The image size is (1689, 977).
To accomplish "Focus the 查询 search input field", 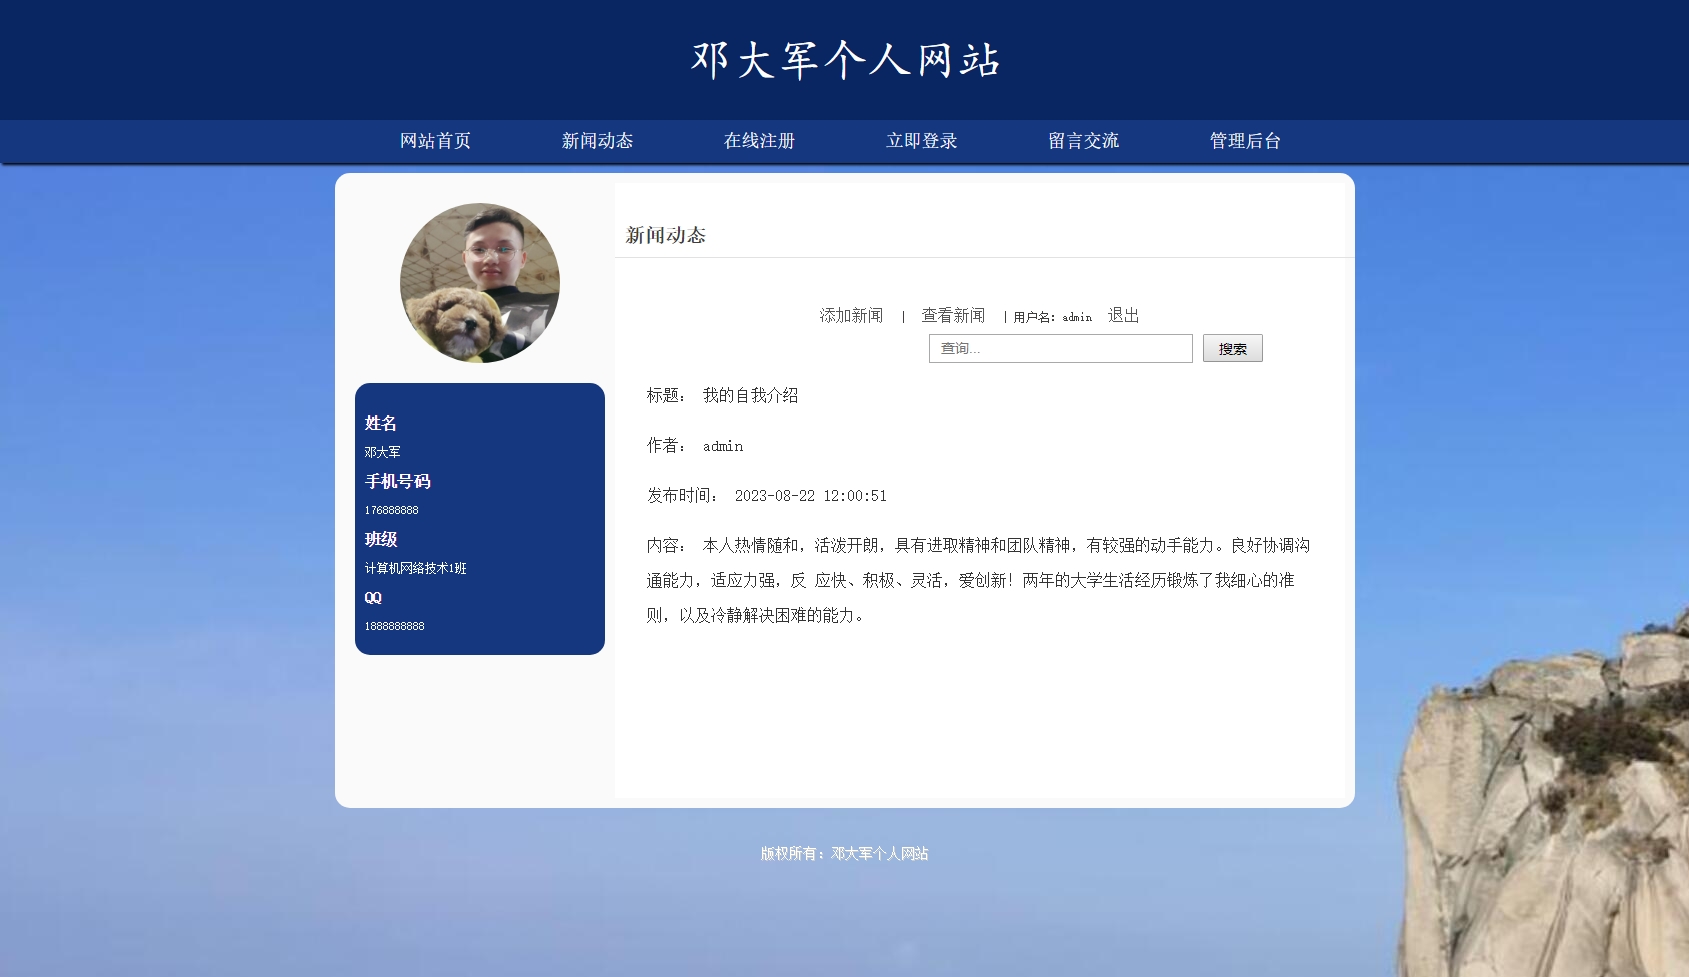I will 1060,348.
